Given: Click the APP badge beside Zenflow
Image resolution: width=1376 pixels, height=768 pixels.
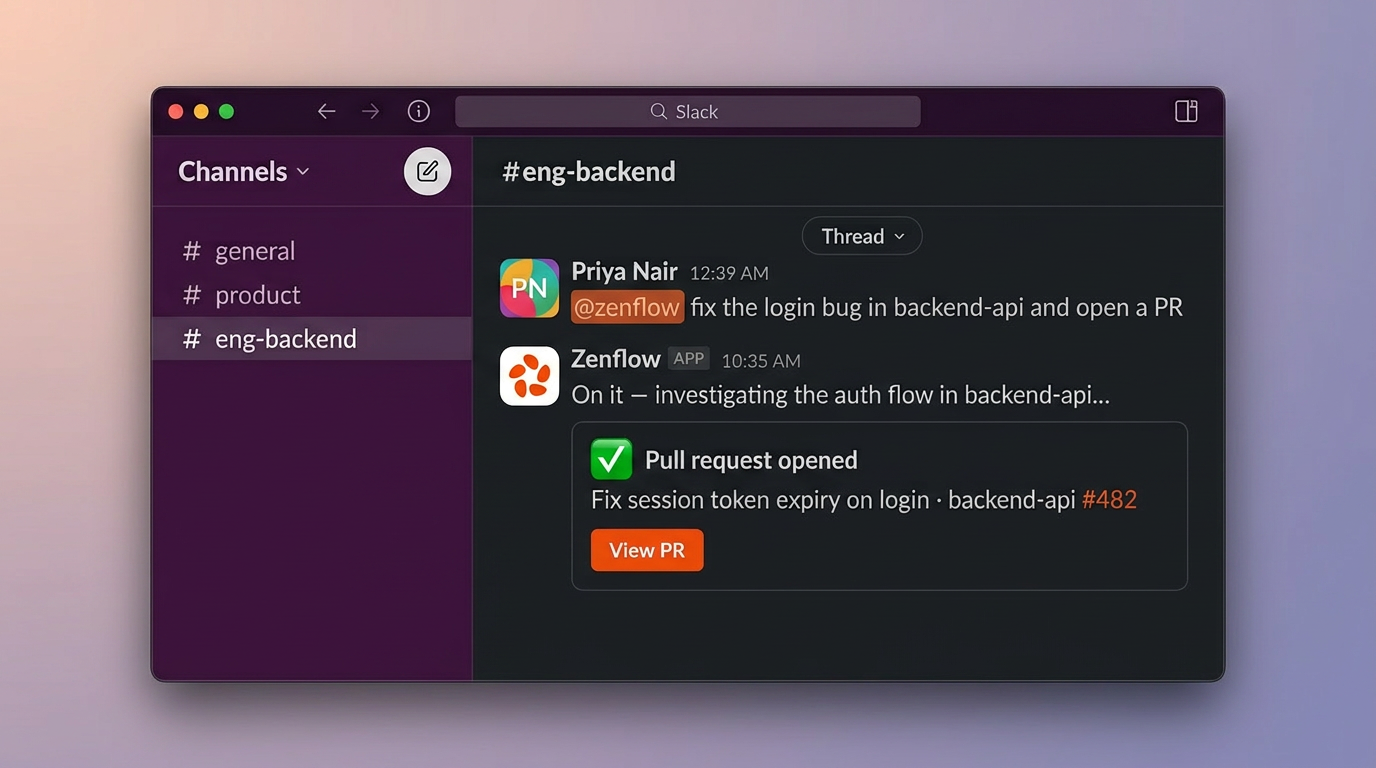Looking at the screenshot, I should click(x=689, y=359).
